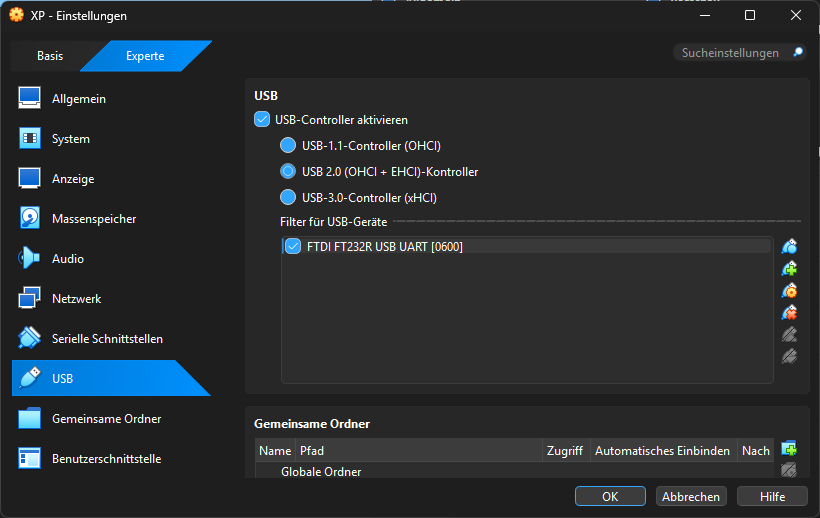Image resolution: width=820 pixels, height=518 pixels.
Task: Open the Audio settings section
Action: point(68,259)
